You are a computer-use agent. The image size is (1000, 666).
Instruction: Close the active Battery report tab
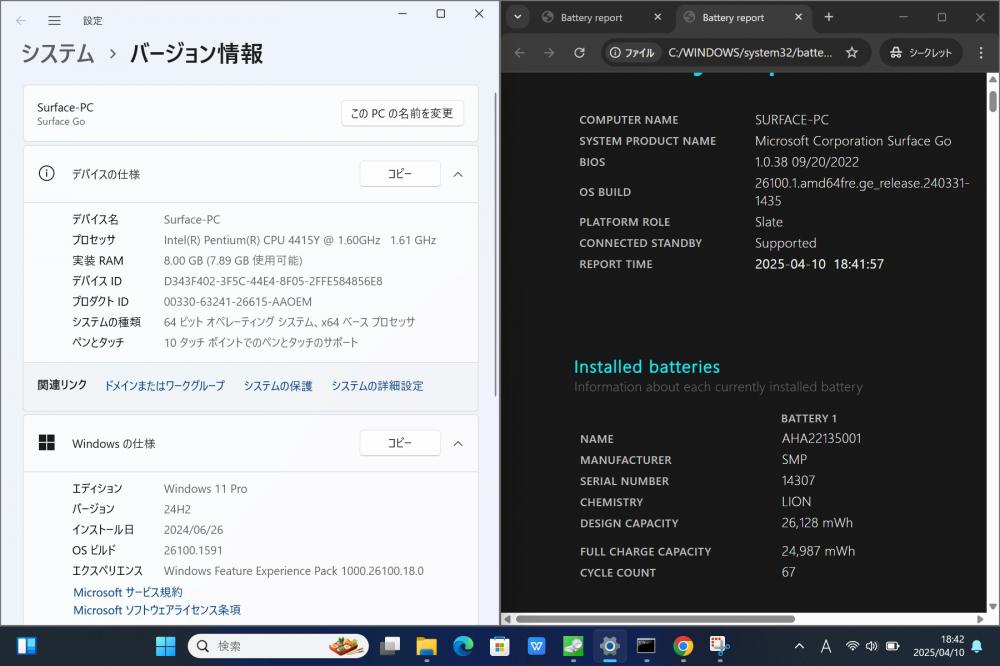click(798, 17)
